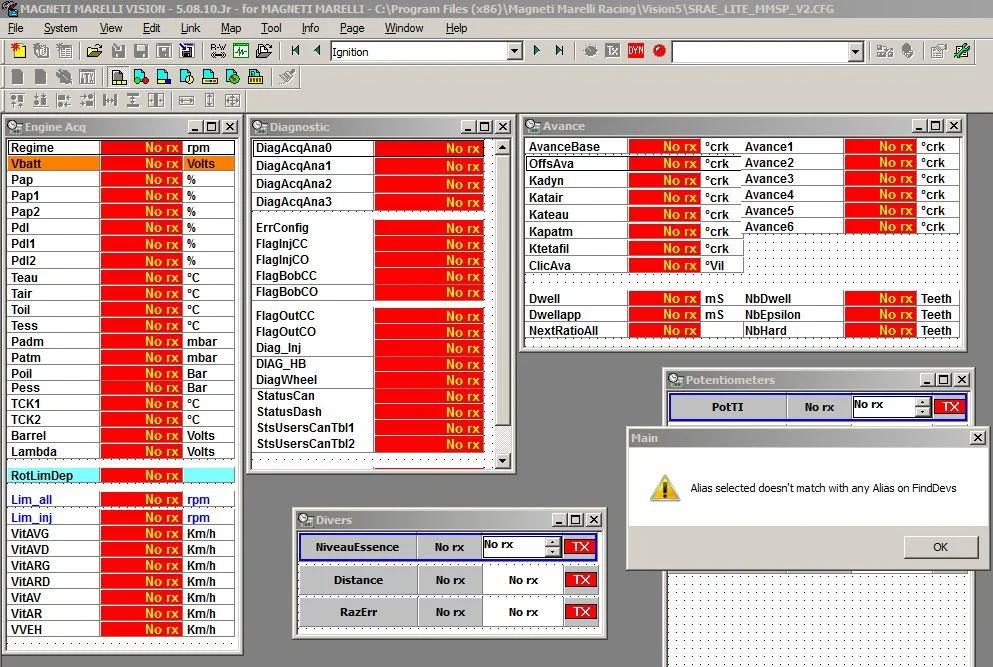The width and height of the screenshot is (993, 667).
Task: Click TX button for NiveauEssence
Action: point(580,547)
